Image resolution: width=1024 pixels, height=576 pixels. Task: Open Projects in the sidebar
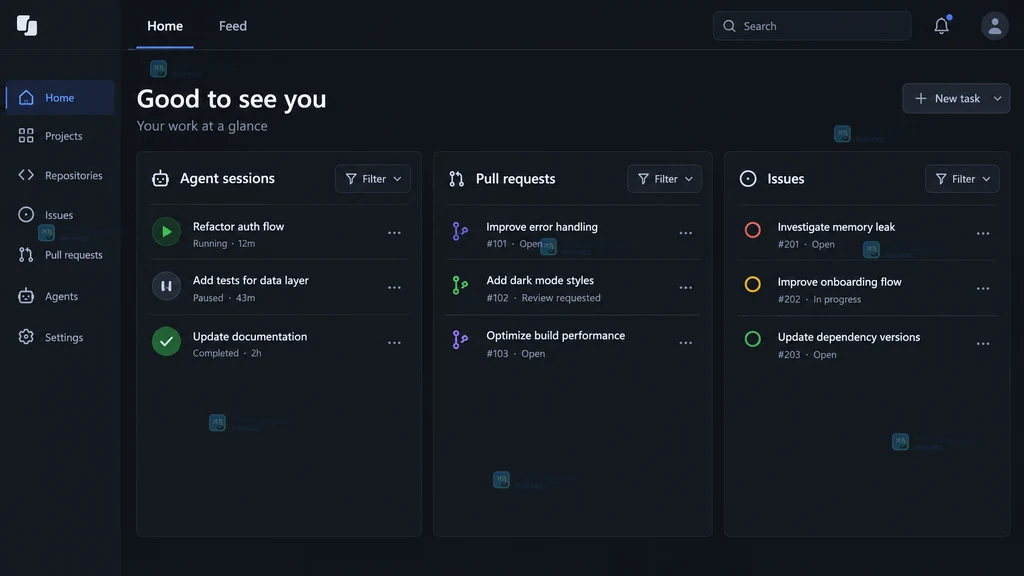pyautogui.click(x=60, y=136)
